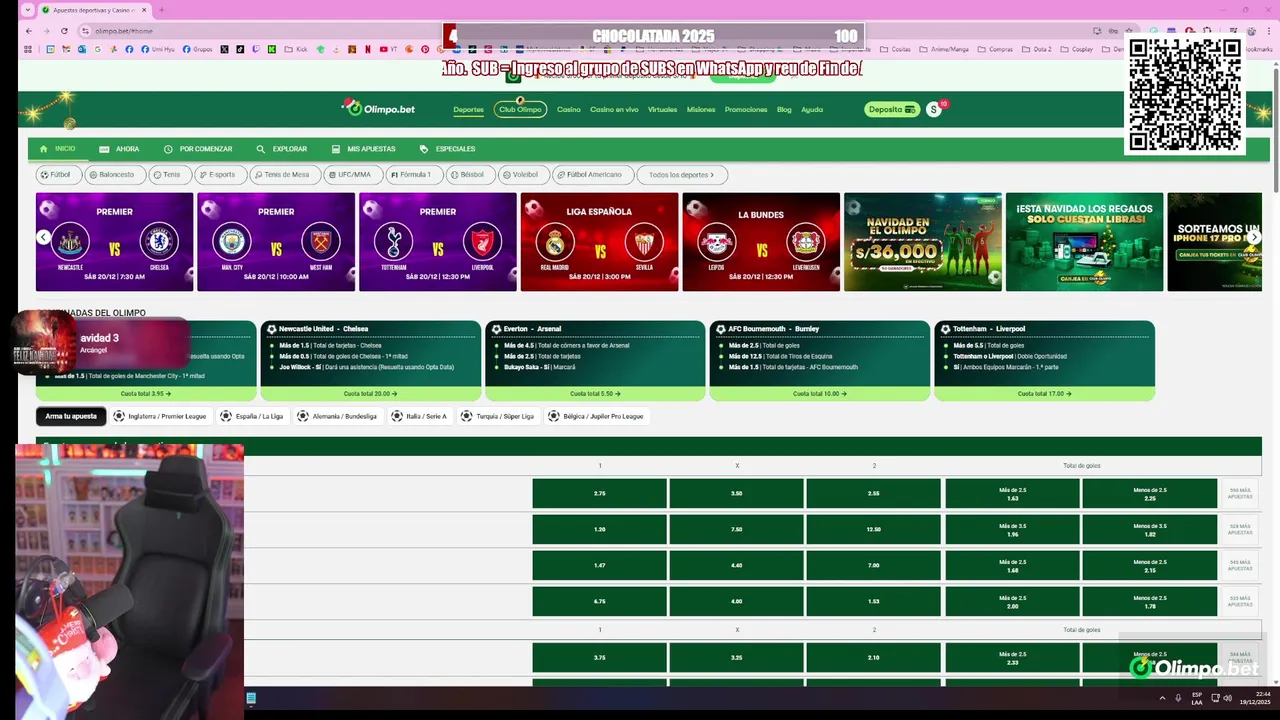
Task: Open Club Olimpo section
Action: pos(520,109)
